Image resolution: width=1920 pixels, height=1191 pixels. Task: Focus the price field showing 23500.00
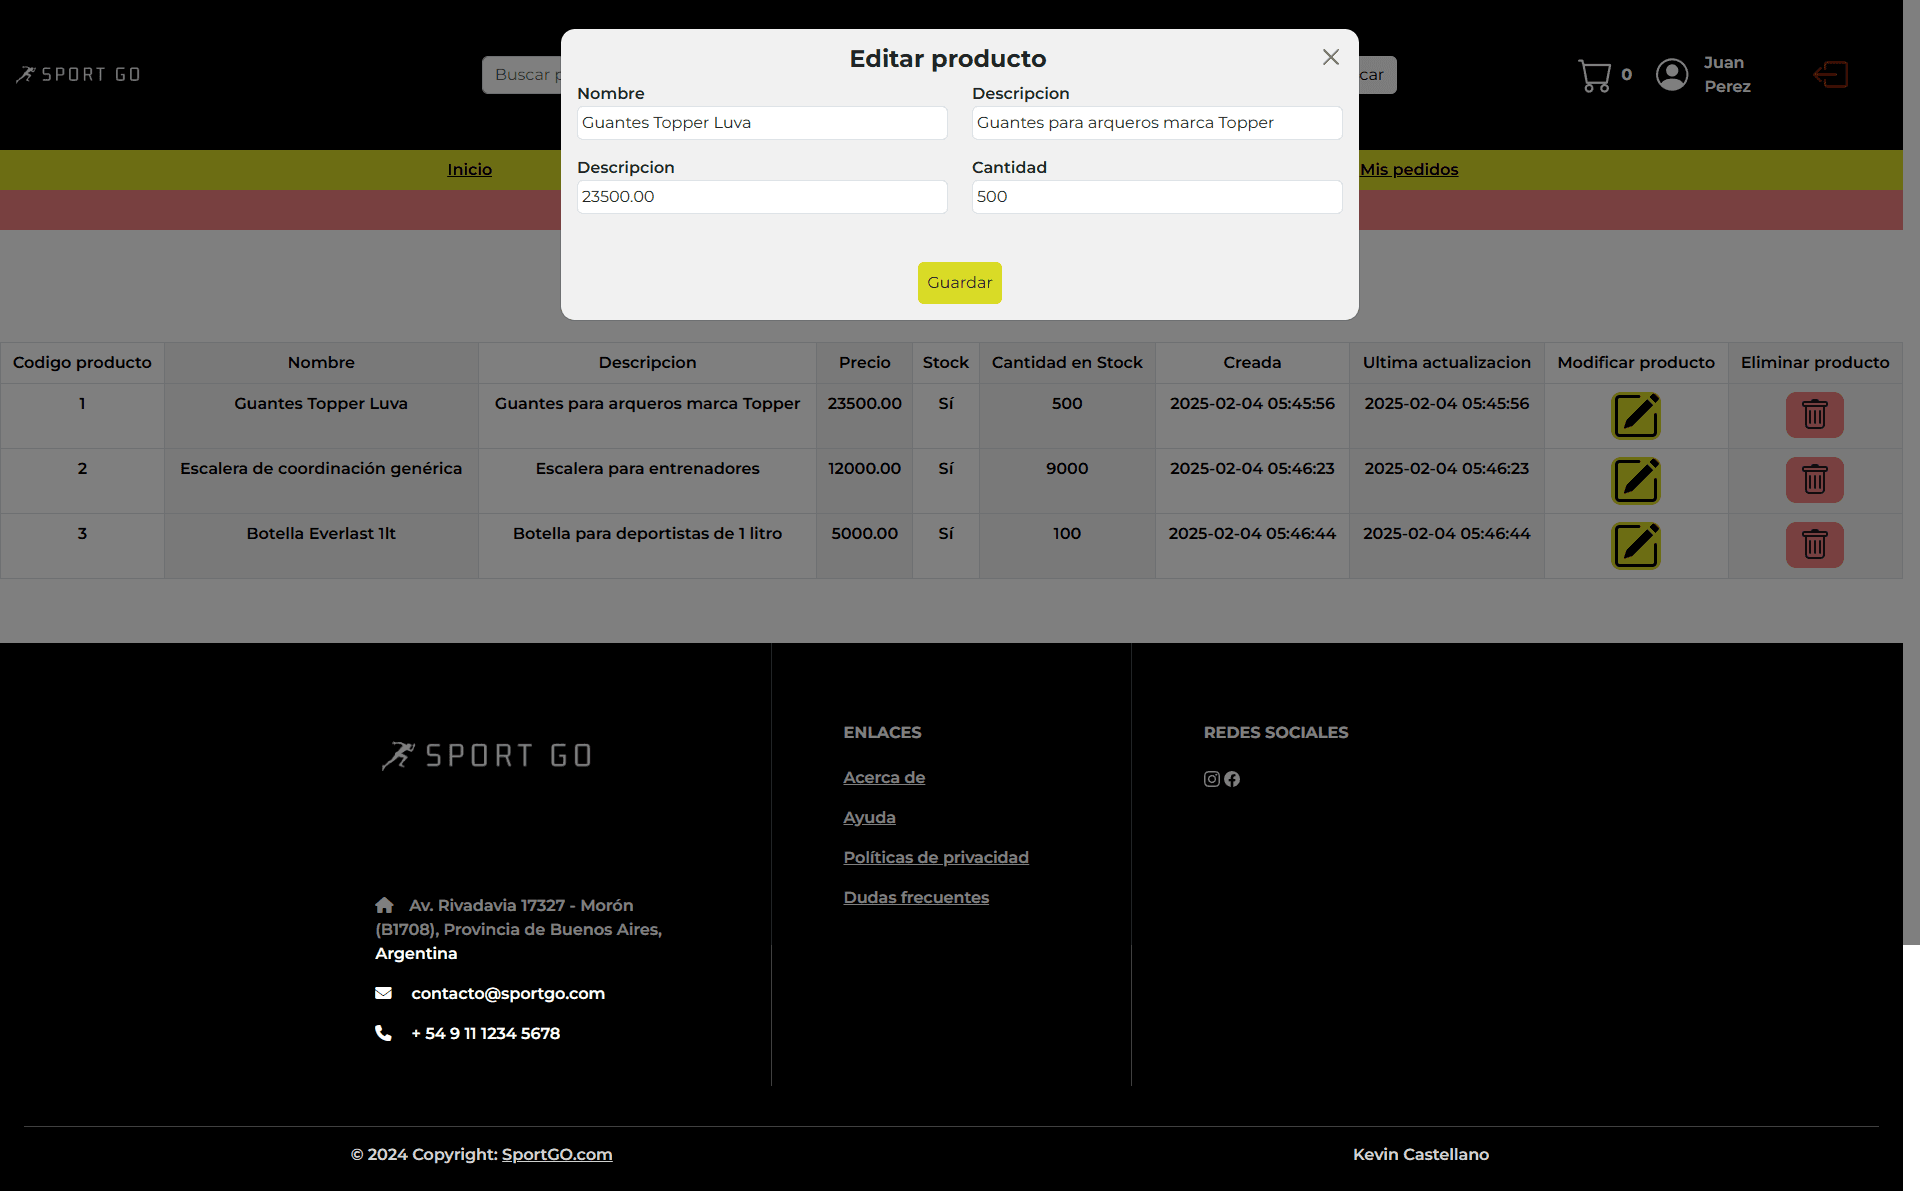tap(761, 197)
